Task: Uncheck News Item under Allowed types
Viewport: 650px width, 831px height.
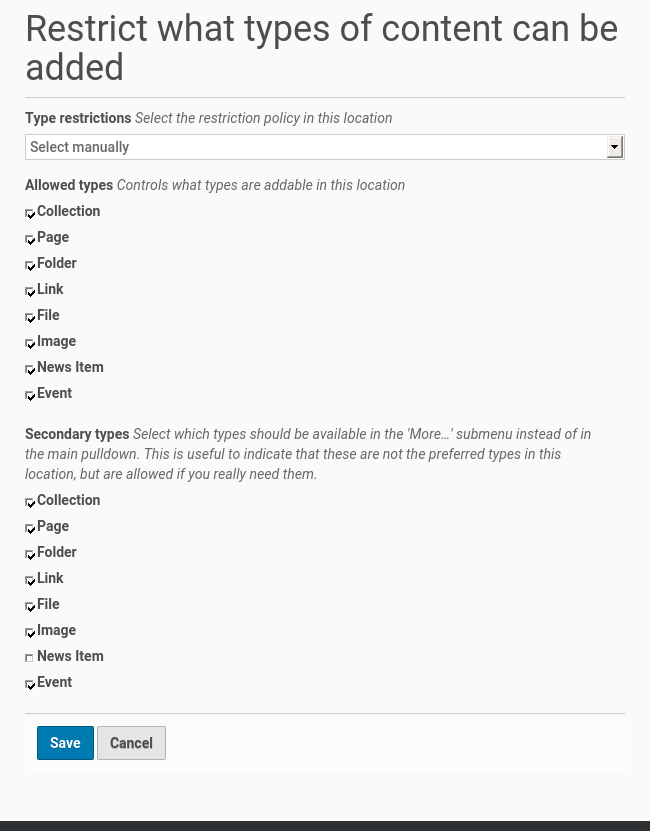Action: pyautogui.click(x=30, y=369)
